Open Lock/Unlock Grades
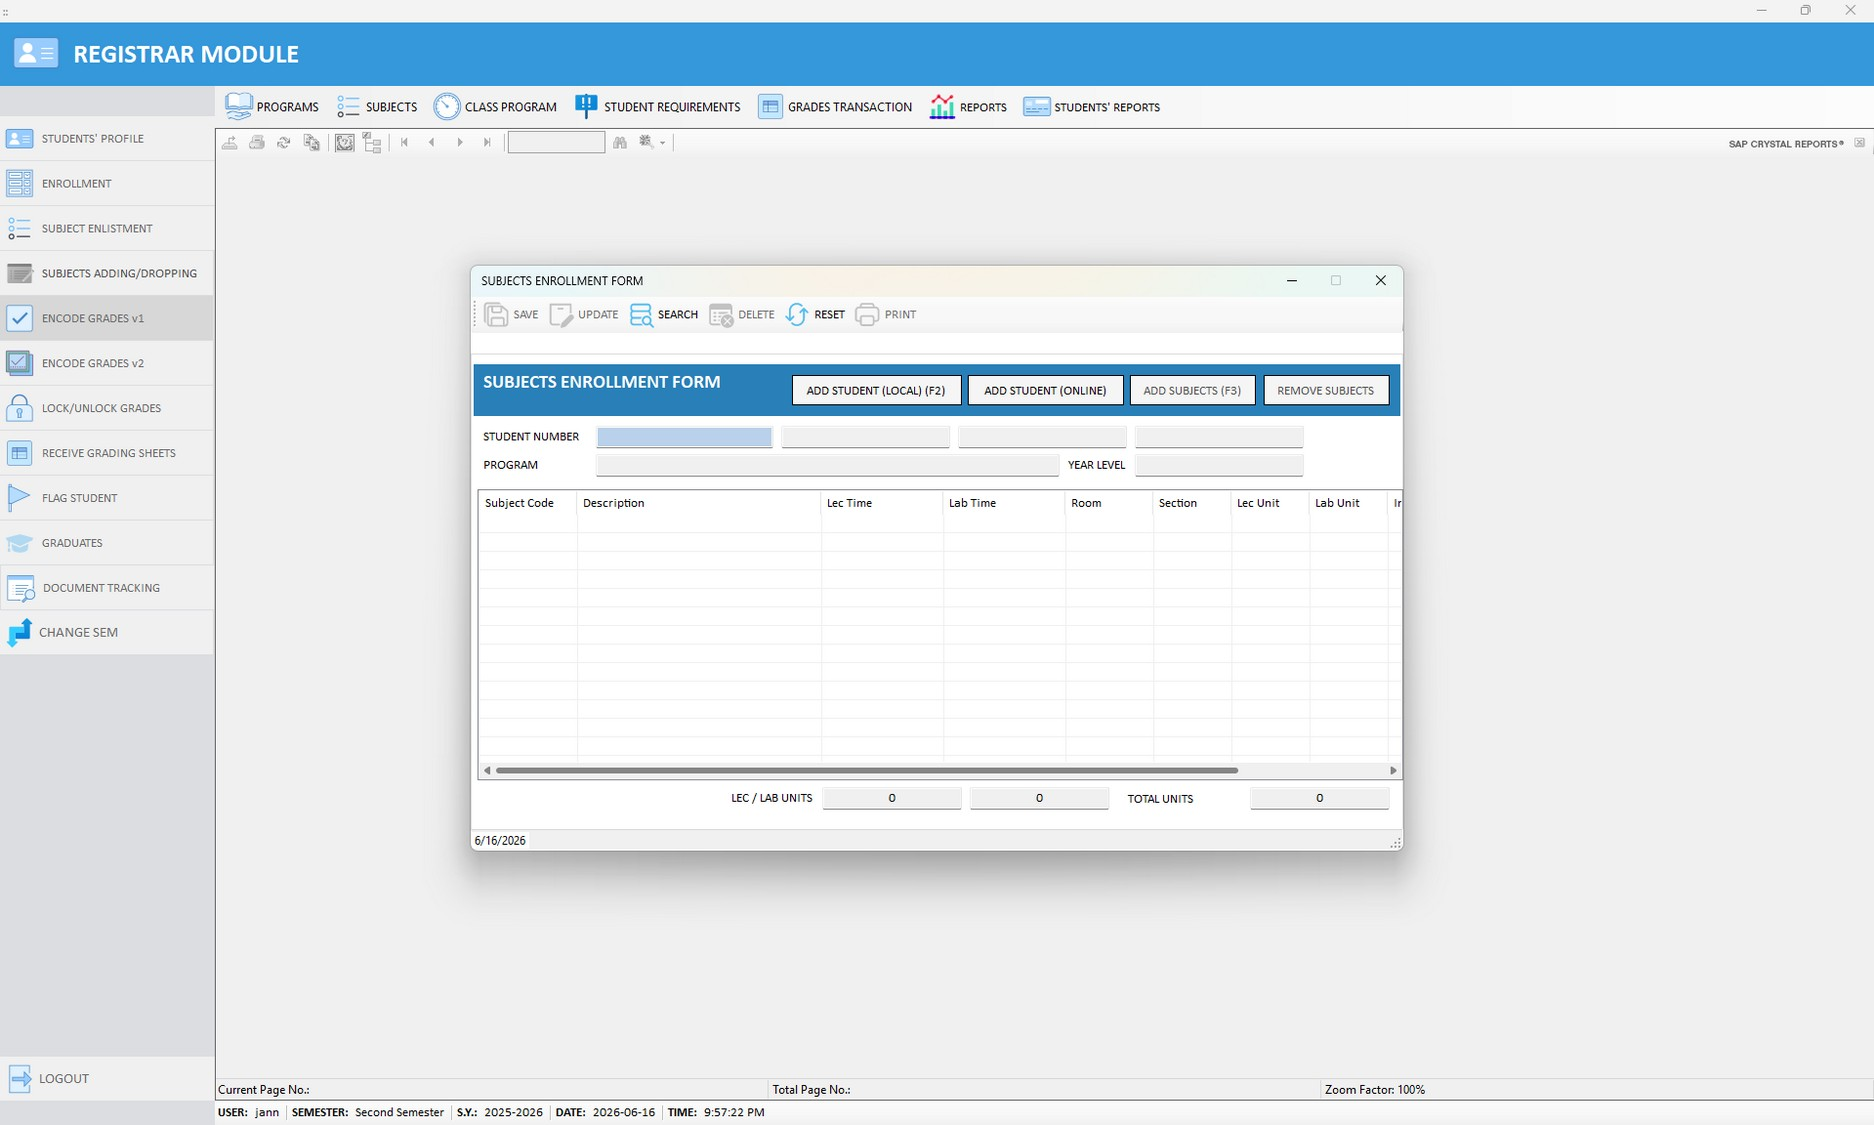1874x1125 pixels. (107, 408)
